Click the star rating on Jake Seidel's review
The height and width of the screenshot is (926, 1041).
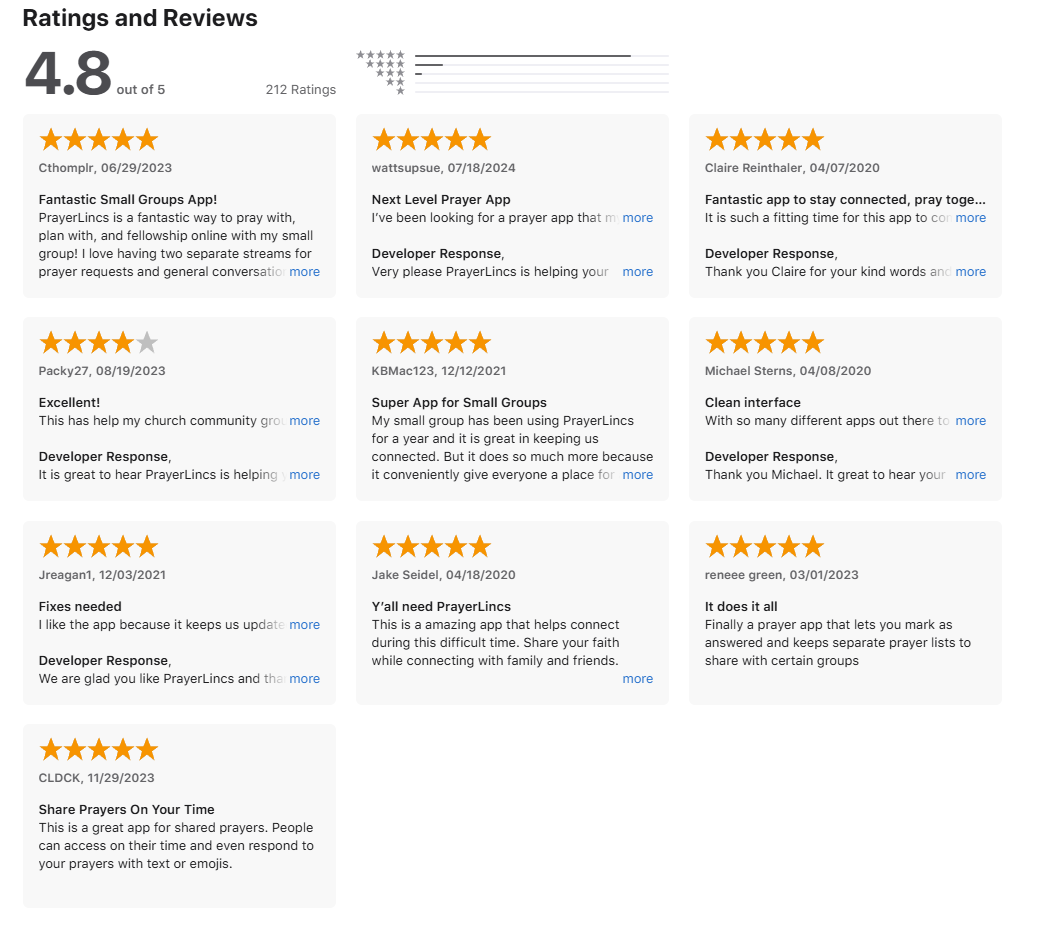(431, 547)
